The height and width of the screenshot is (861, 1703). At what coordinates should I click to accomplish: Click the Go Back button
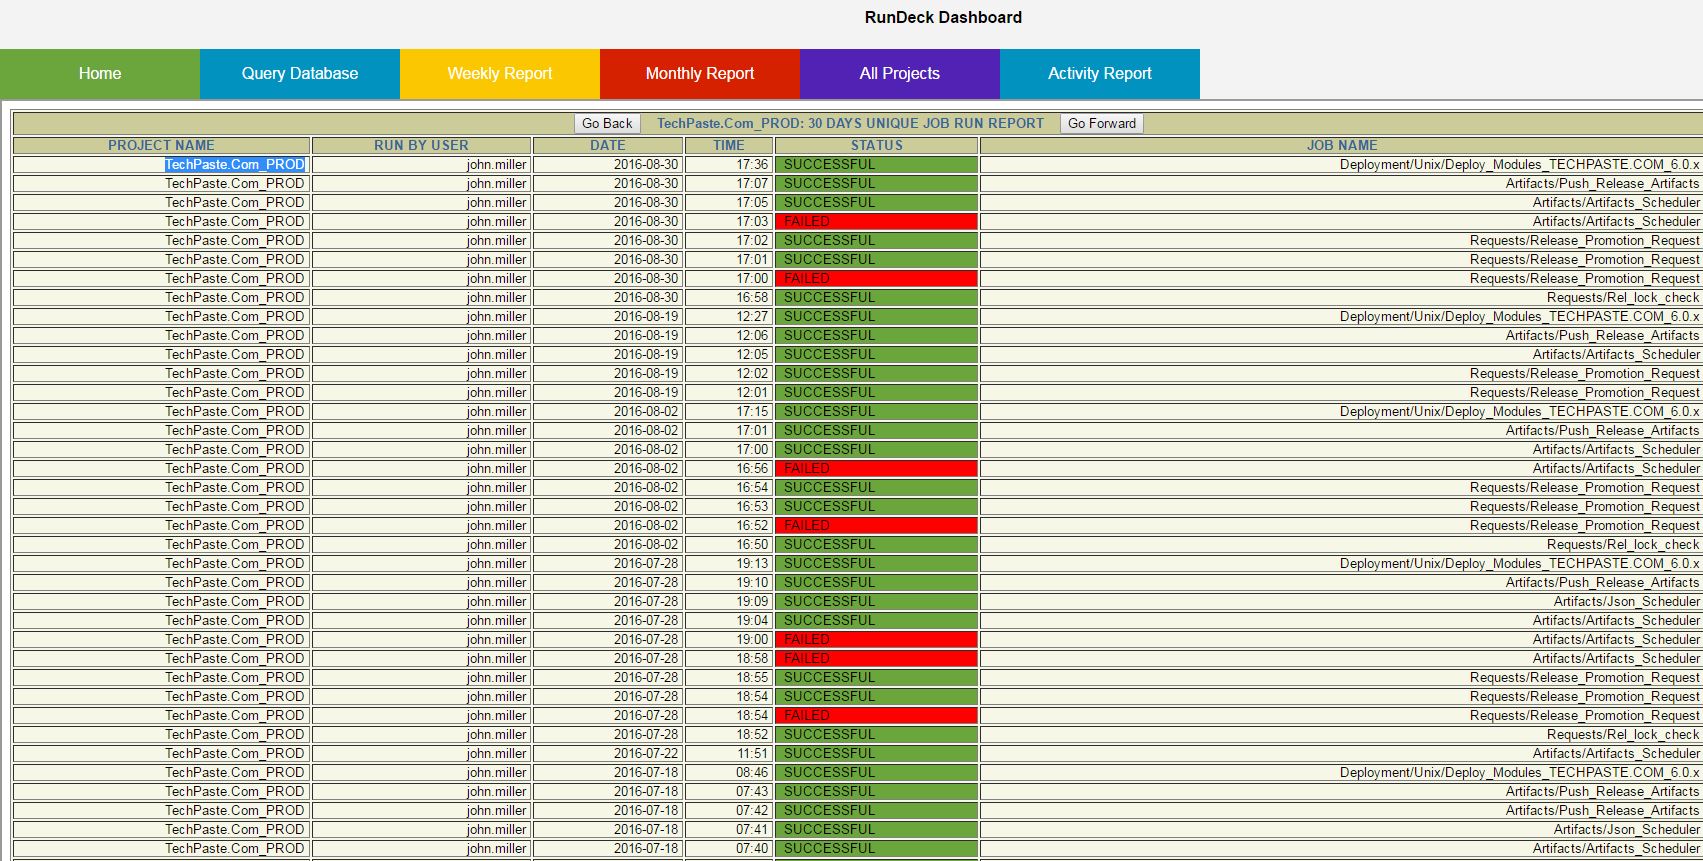pyautogui.click(x=607, y=124)
